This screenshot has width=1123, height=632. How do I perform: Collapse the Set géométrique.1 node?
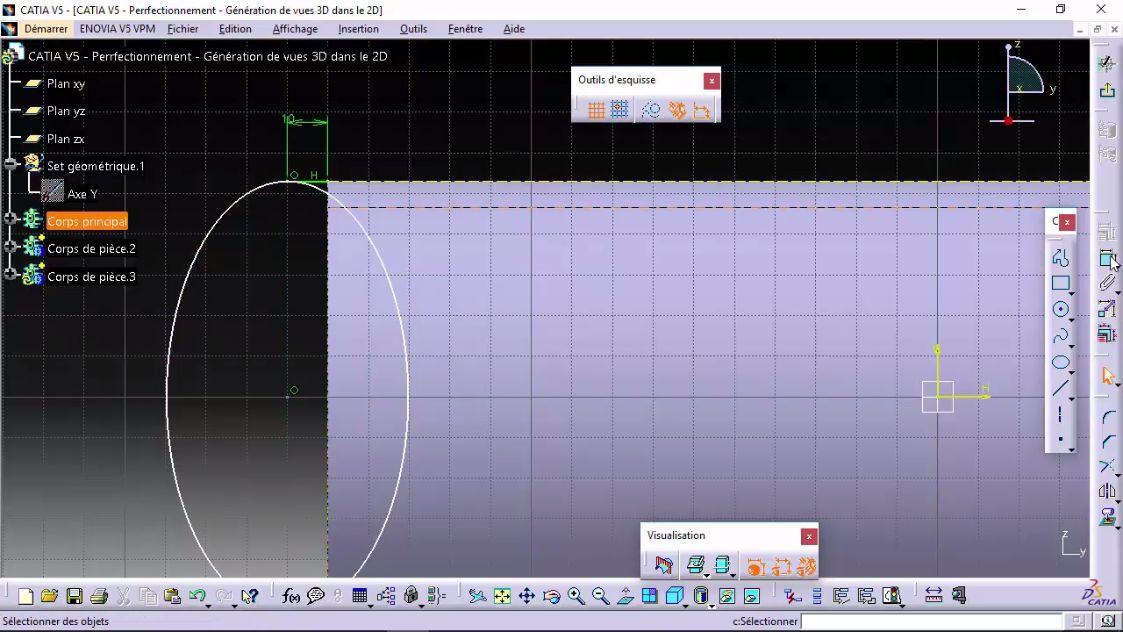[x=10, y=164]
